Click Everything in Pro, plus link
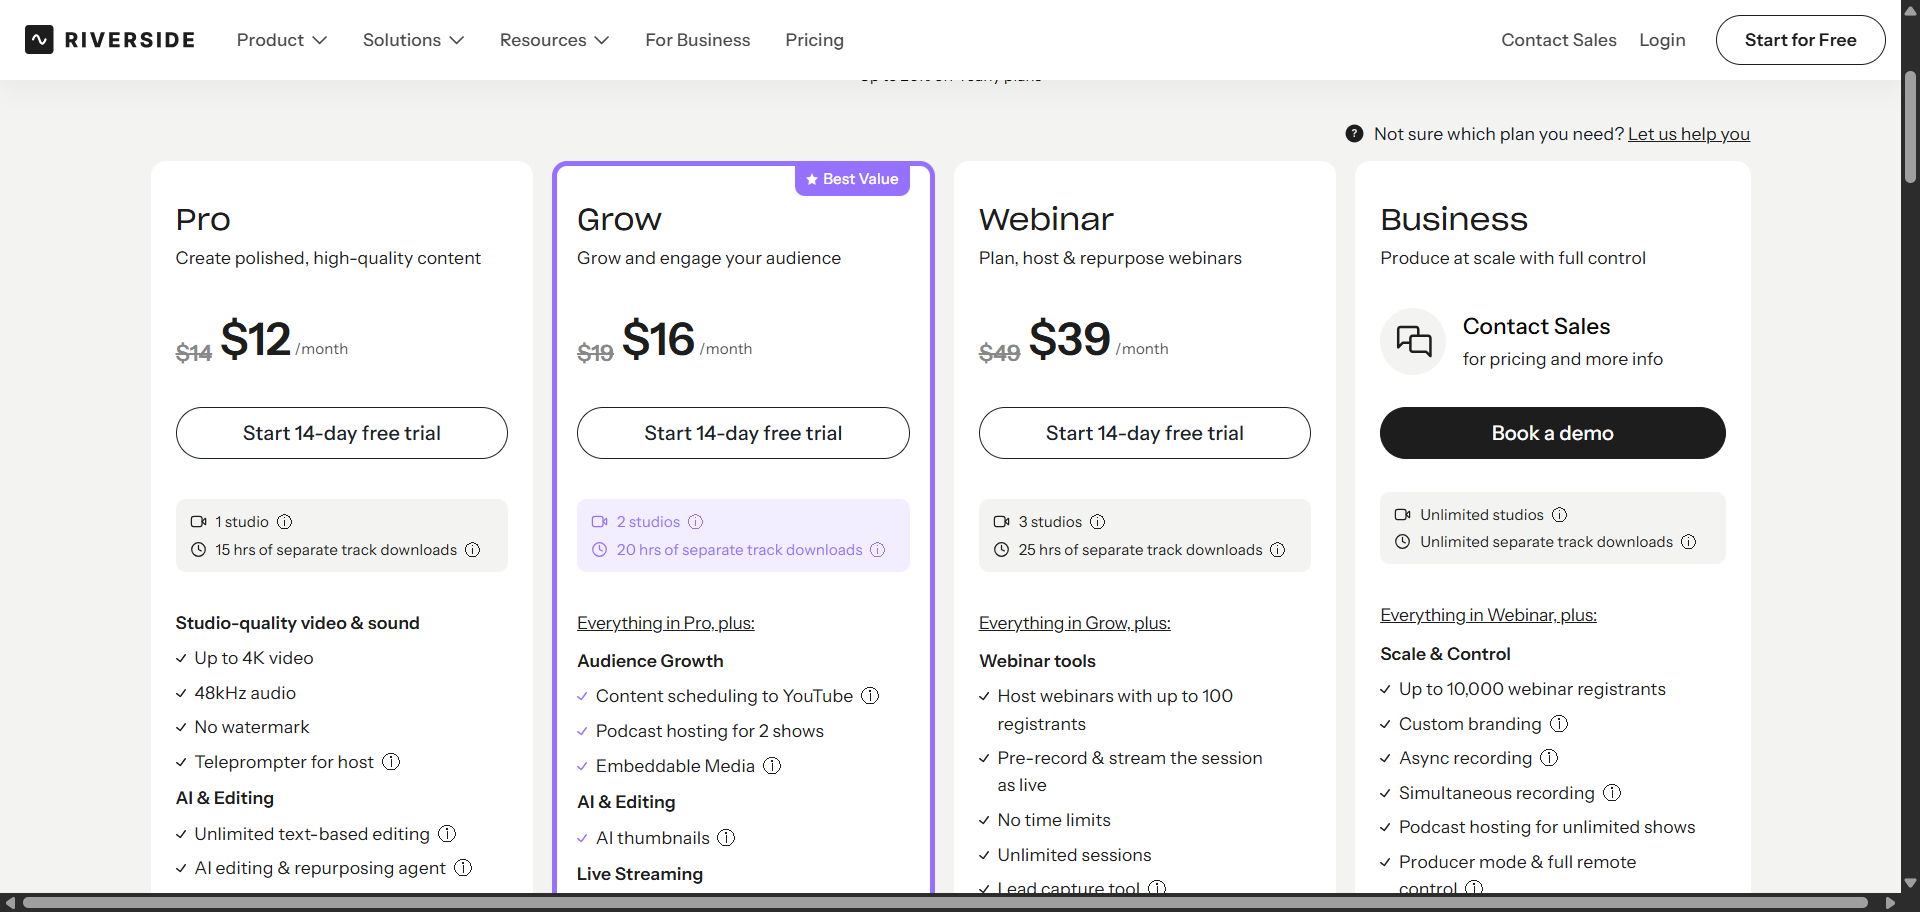This screenshot has width=1920, height=912. pyautogui.click(x=666, y=623)
